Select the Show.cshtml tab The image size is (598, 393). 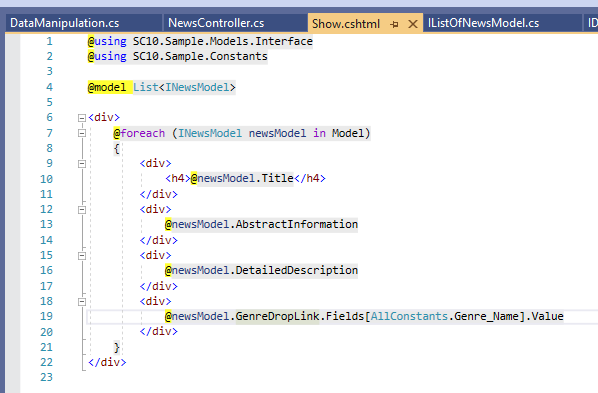[346, 24]
